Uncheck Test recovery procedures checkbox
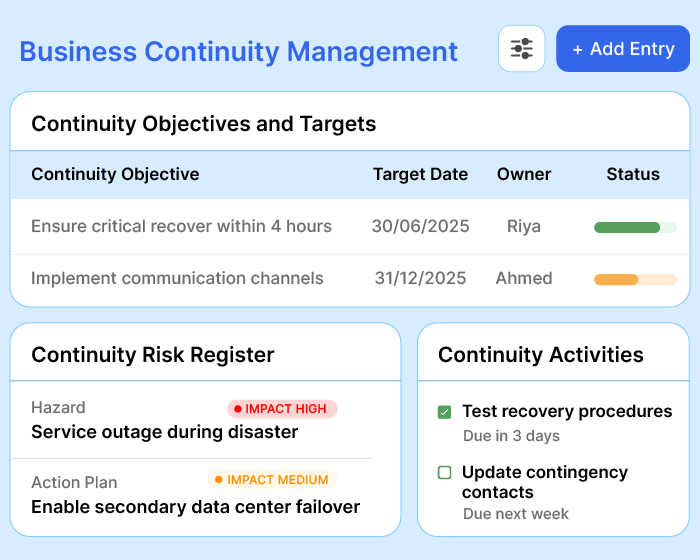The width and height of the screenshot is (700, 560). (445, 412)
